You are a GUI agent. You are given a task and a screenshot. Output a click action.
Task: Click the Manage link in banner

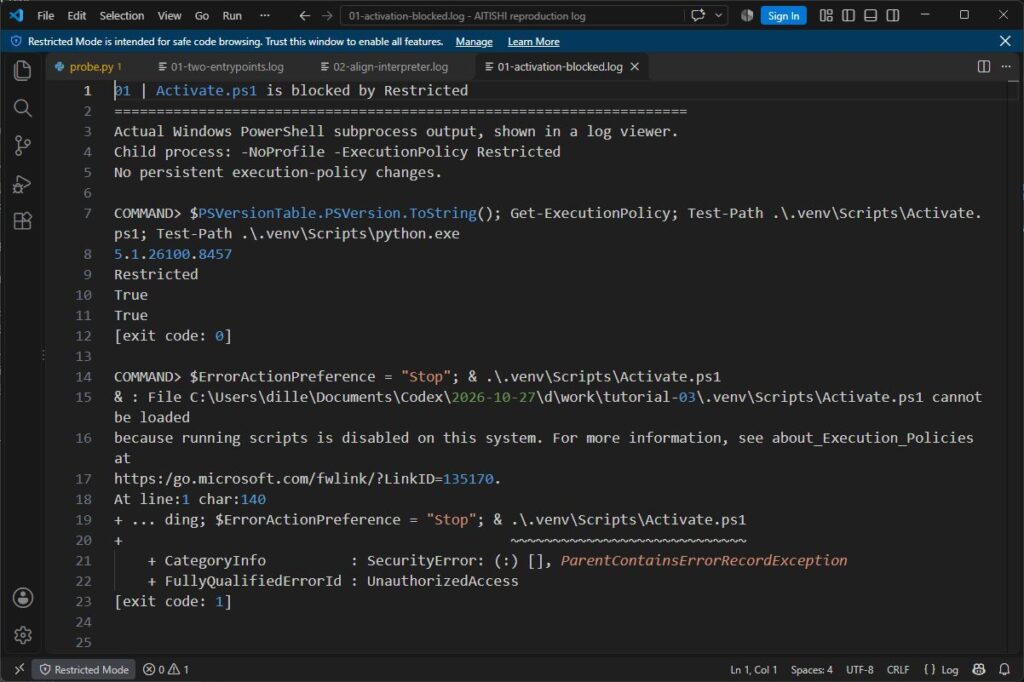pos(474,42)
